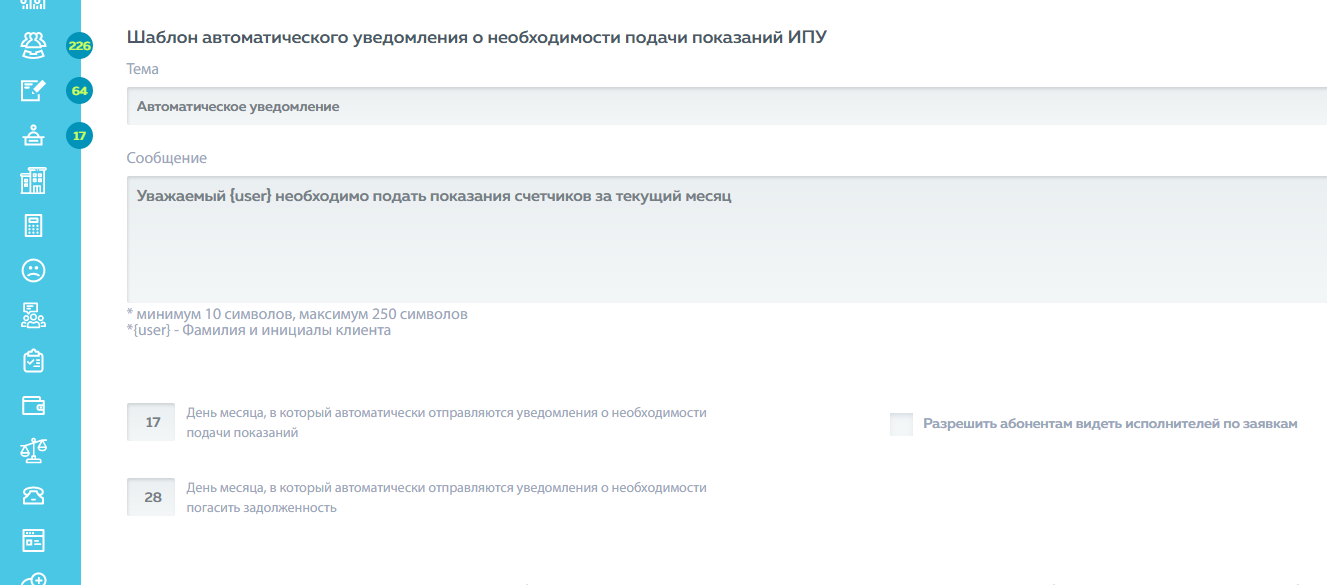The height and width of the screenshot is (585, 1327).
Task: Open the calculator sidebar icon
Action: 34,225
